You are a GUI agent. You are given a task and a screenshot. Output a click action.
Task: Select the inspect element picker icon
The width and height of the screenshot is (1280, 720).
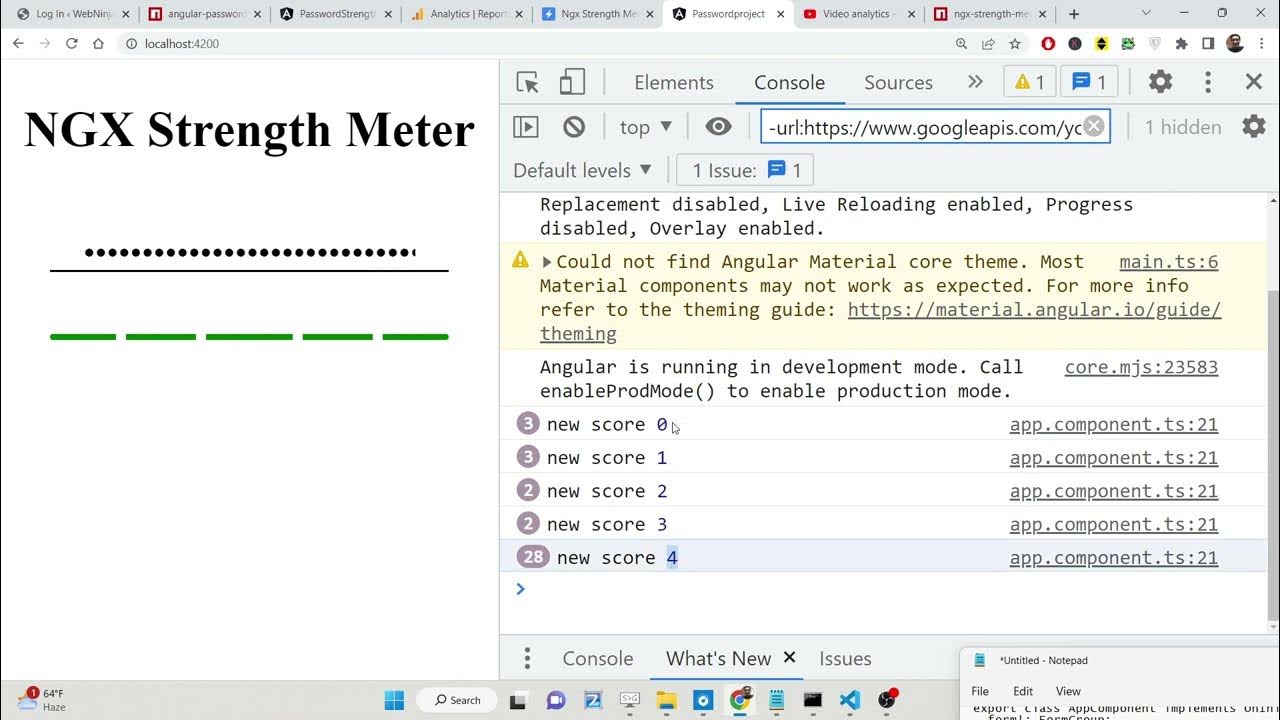(528, 83)
